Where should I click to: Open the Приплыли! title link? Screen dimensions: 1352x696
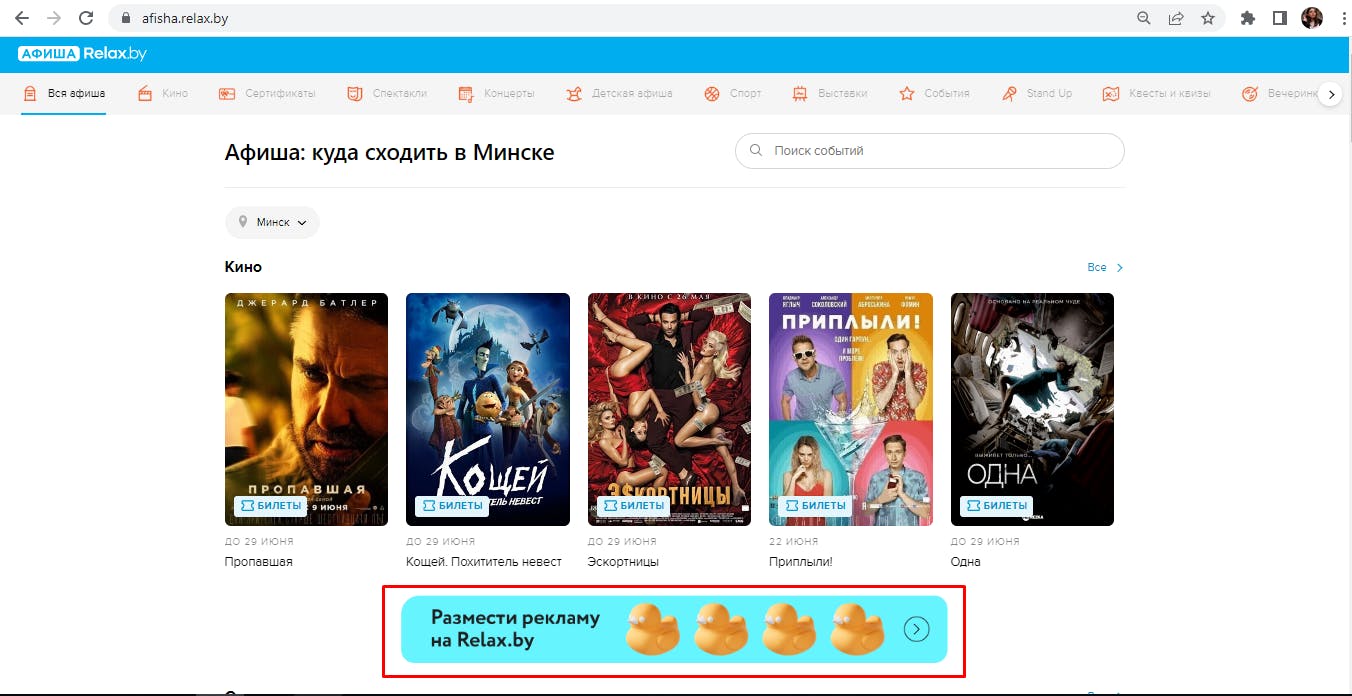801,562
